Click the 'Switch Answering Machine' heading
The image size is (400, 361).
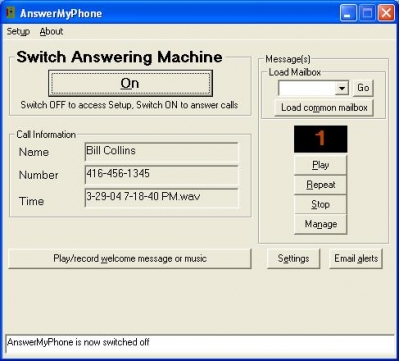(x=119, y=57)
